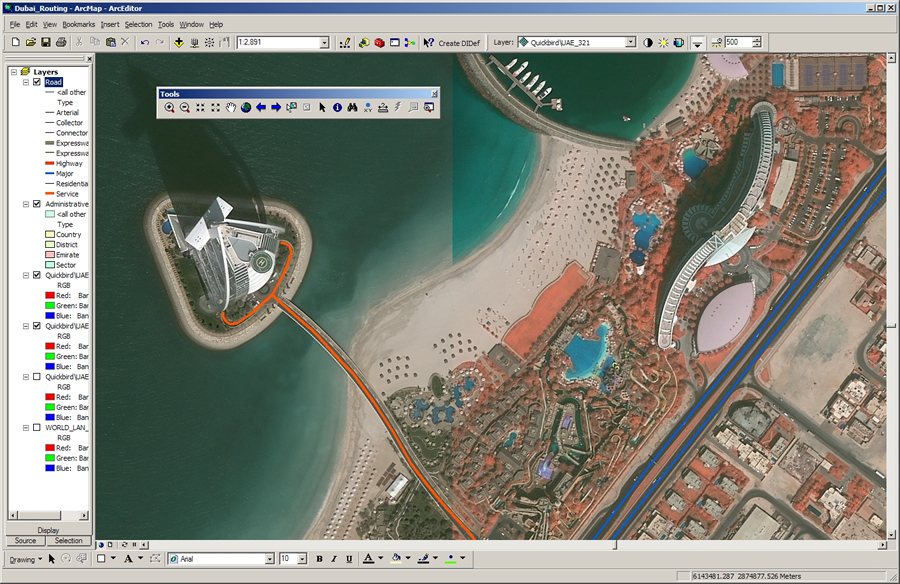Toggle the Road layer visibility

37,82
